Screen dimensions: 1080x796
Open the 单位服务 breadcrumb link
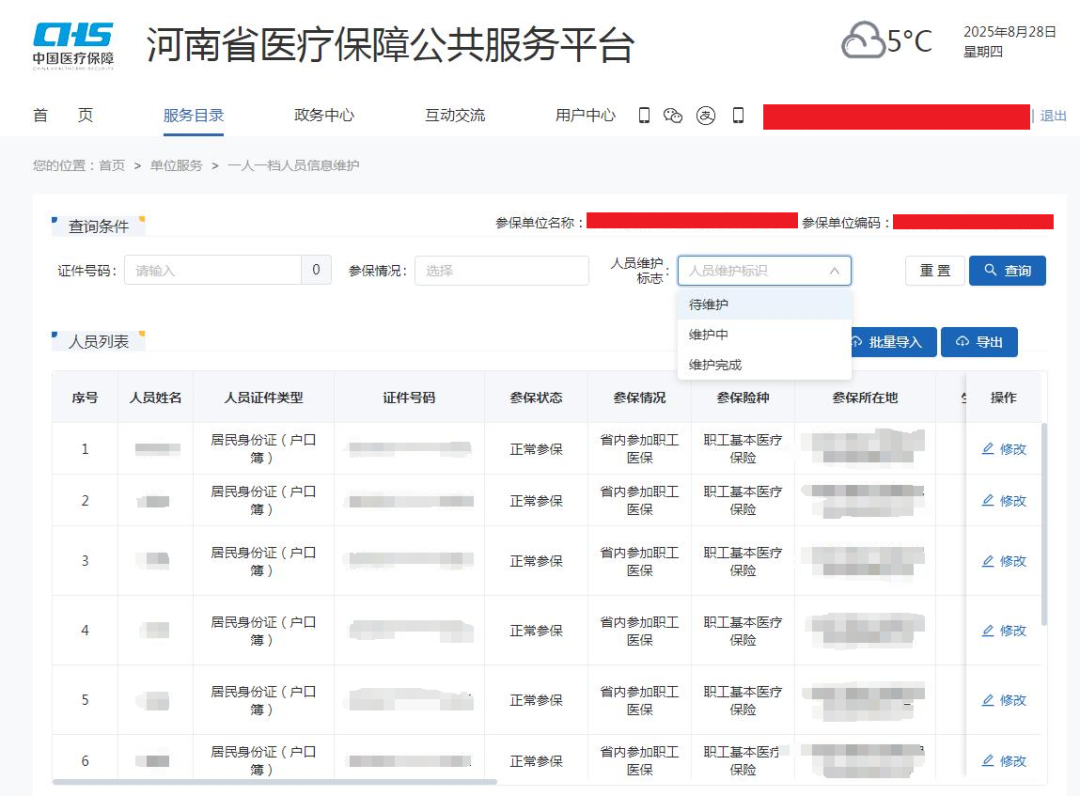point(175,164)
